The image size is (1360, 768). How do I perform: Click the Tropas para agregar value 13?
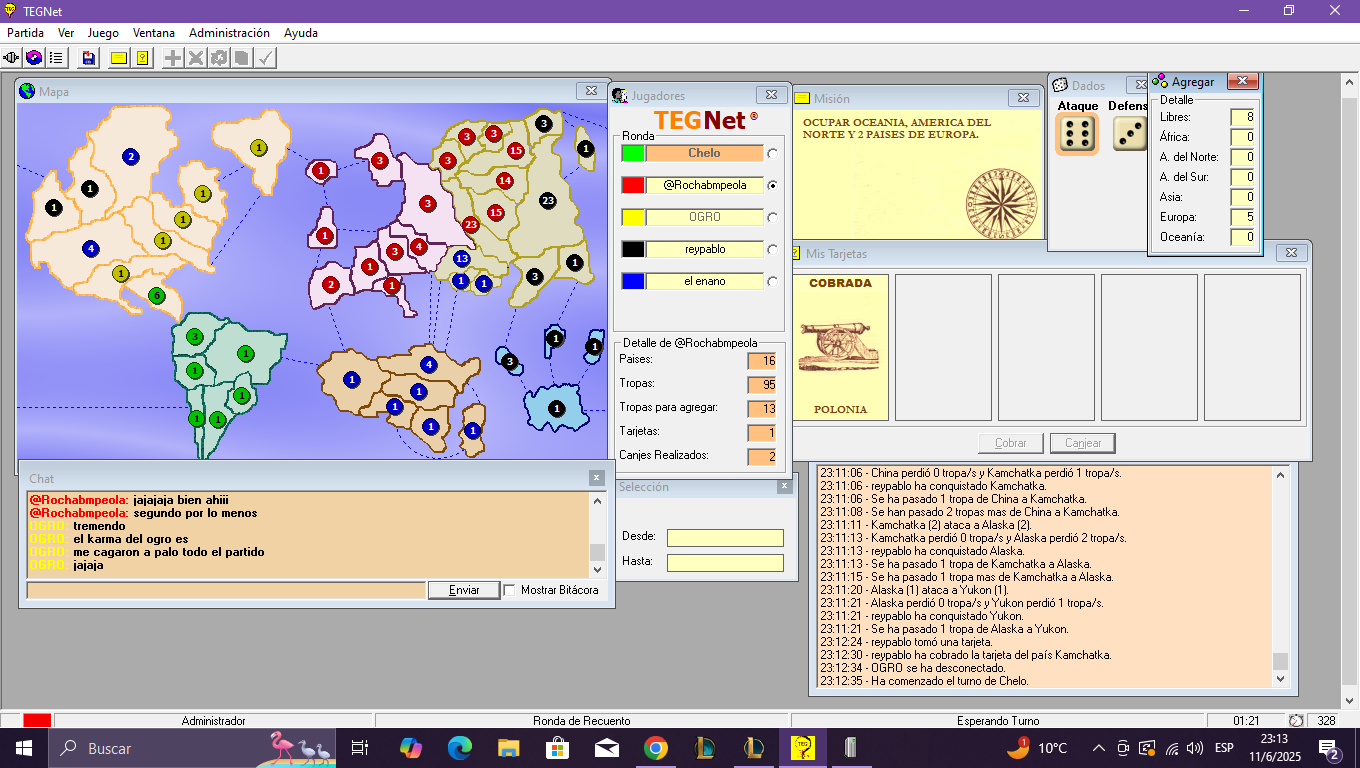coord(762,408)
